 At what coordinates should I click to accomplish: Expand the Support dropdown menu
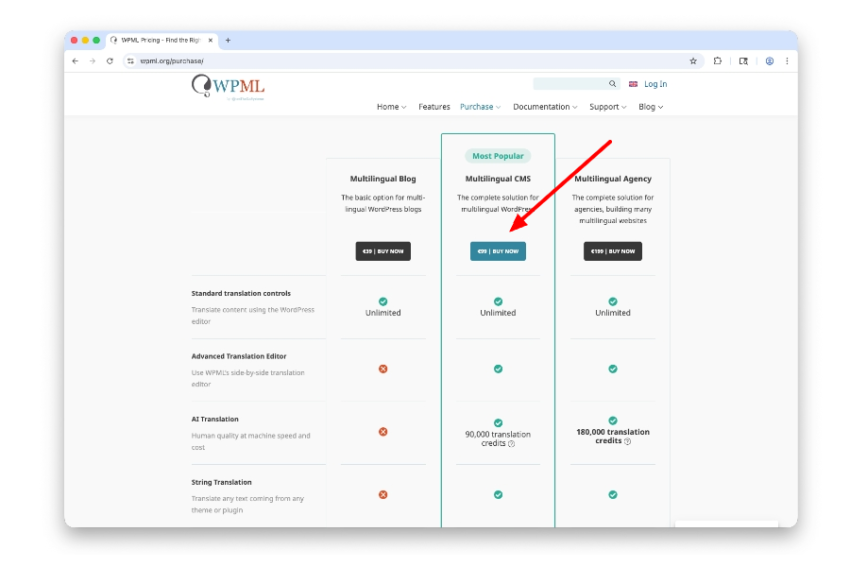607,107
